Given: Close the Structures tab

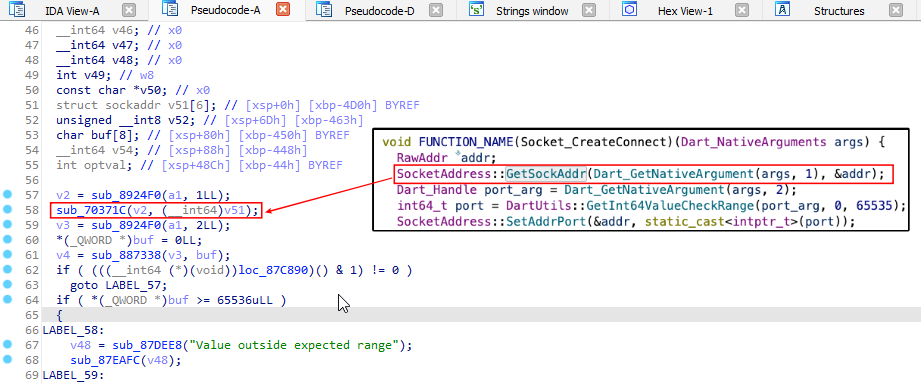Looking at the screenshot, I should (895, 10).
